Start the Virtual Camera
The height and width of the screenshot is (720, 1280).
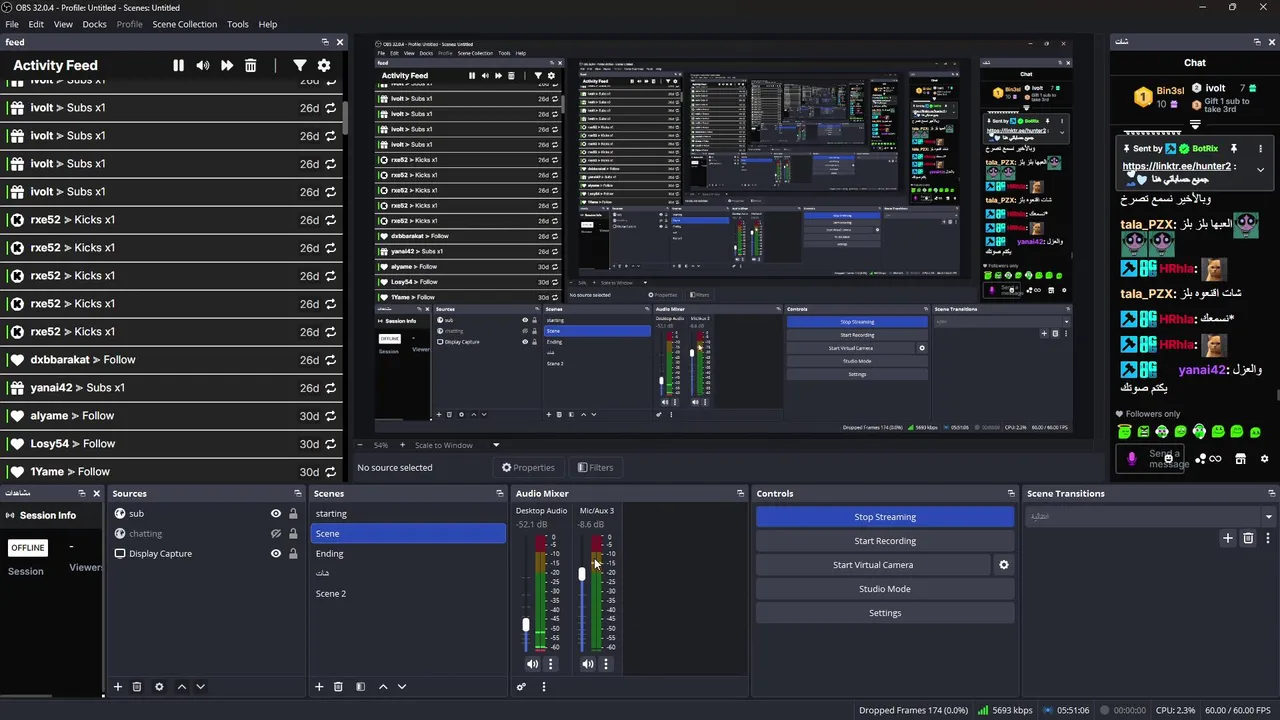[873, 565]
